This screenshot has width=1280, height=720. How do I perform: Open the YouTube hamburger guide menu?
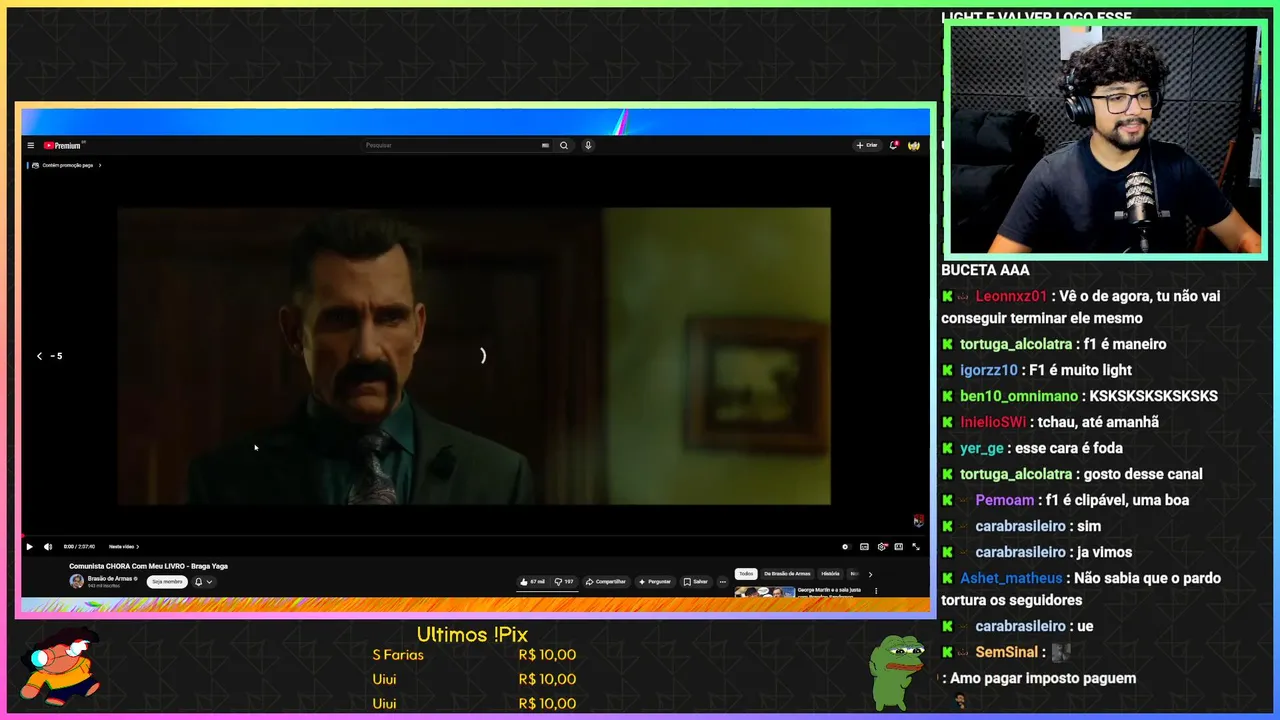point(30,145)
